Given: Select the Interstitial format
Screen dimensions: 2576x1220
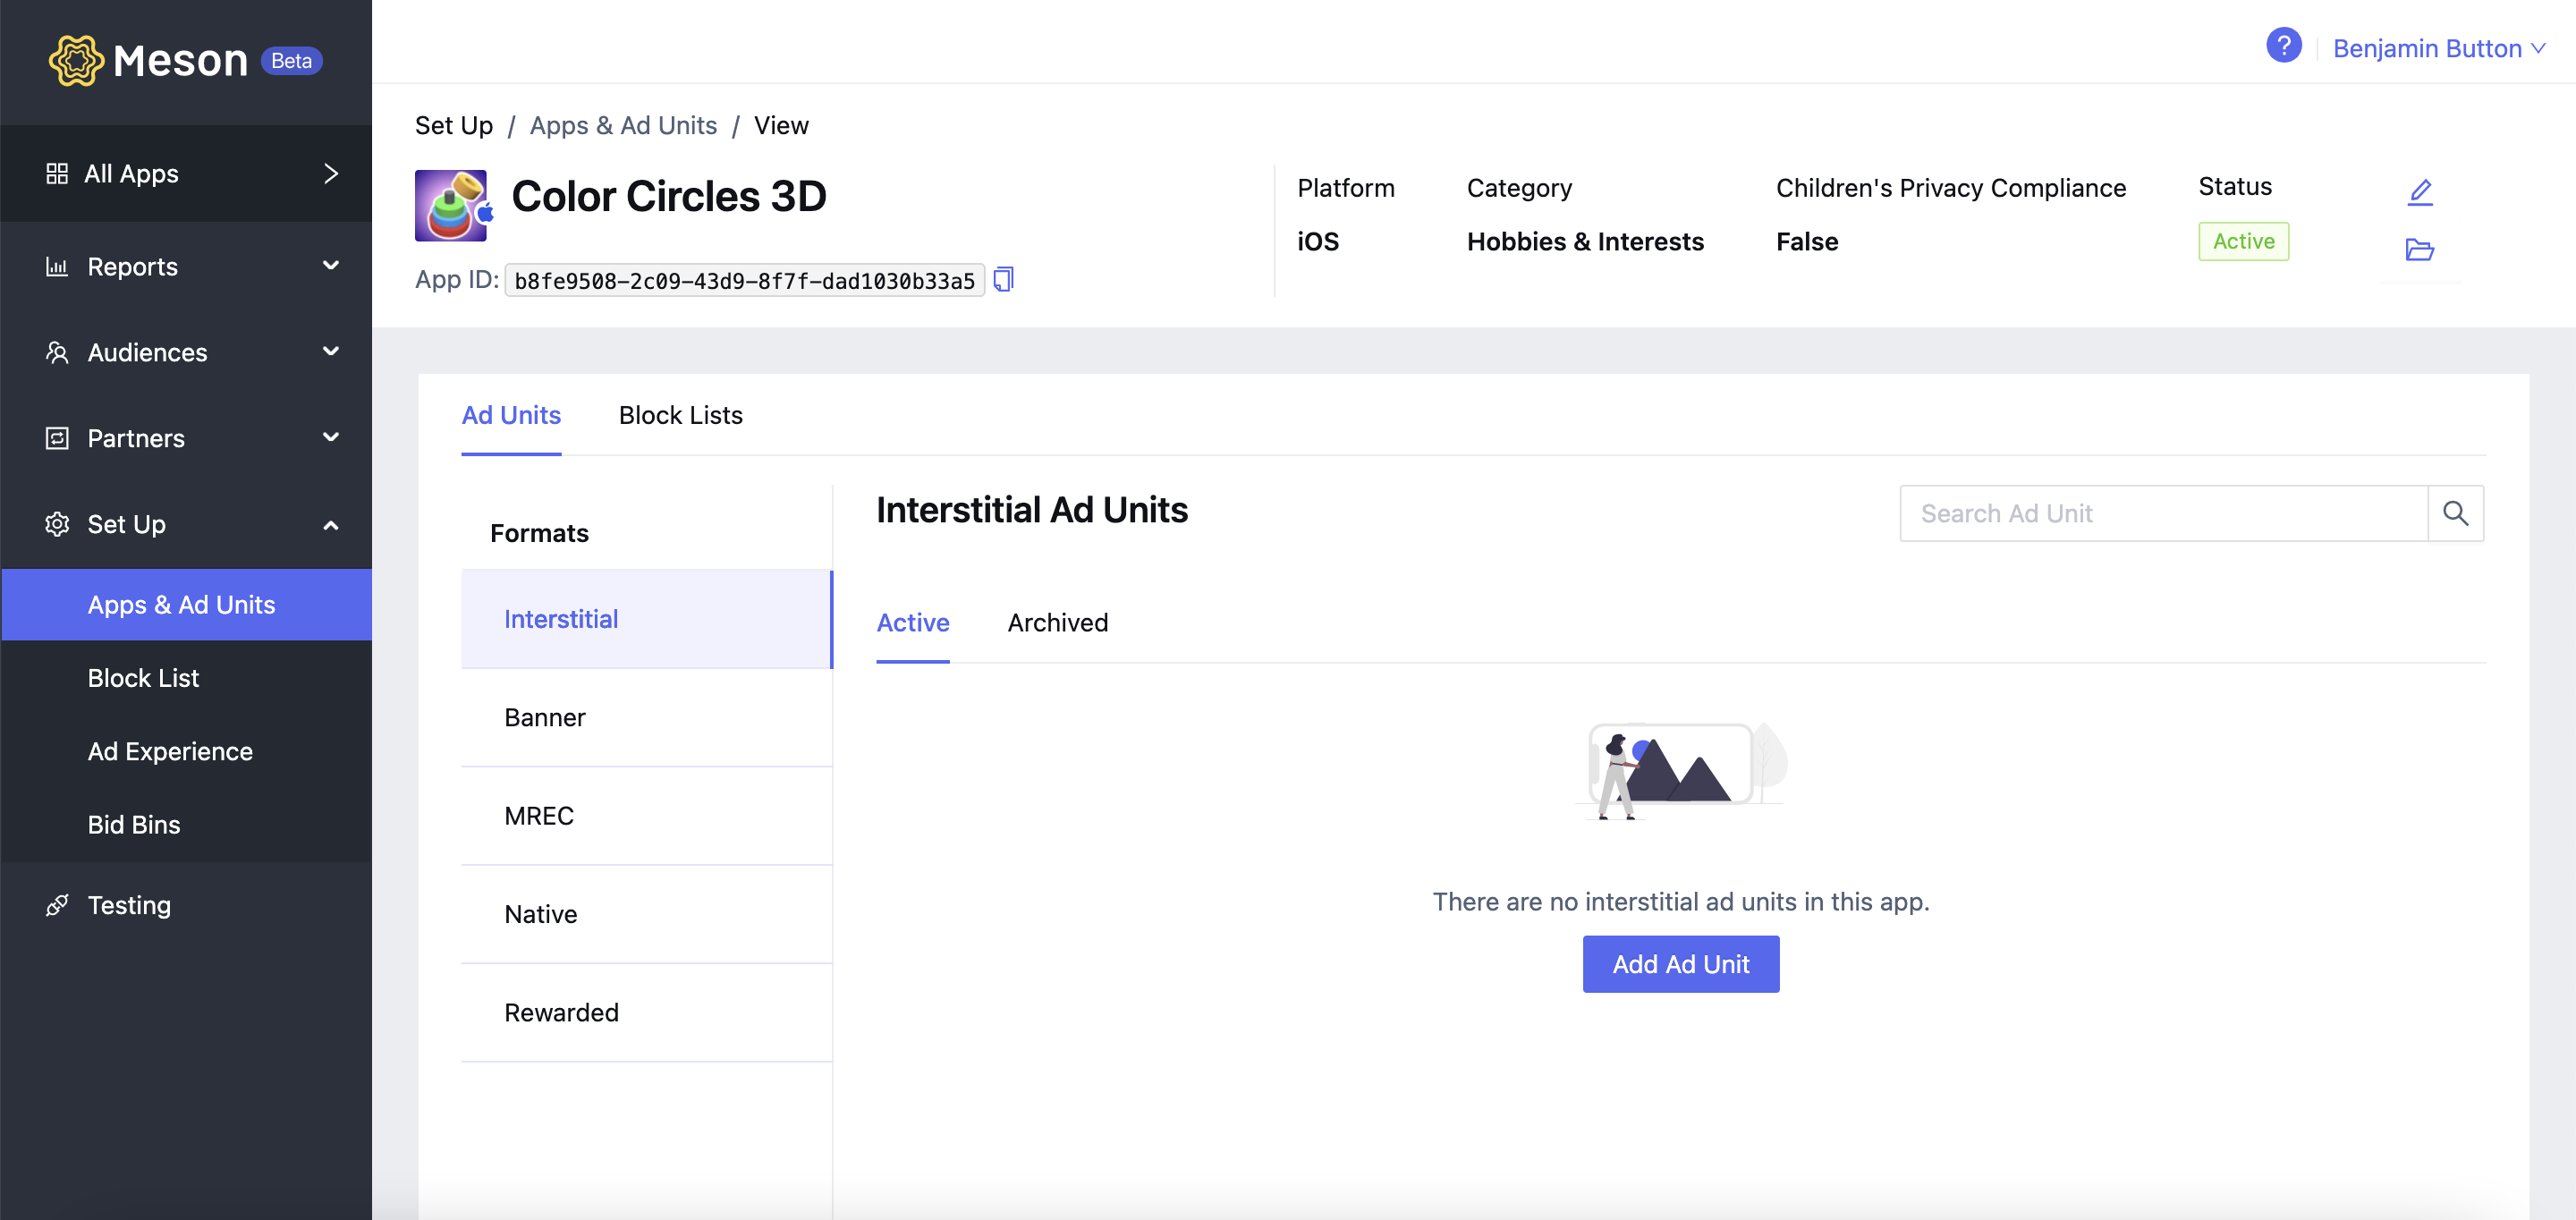Looking at the screenshot, I should (x=646, y=619).
